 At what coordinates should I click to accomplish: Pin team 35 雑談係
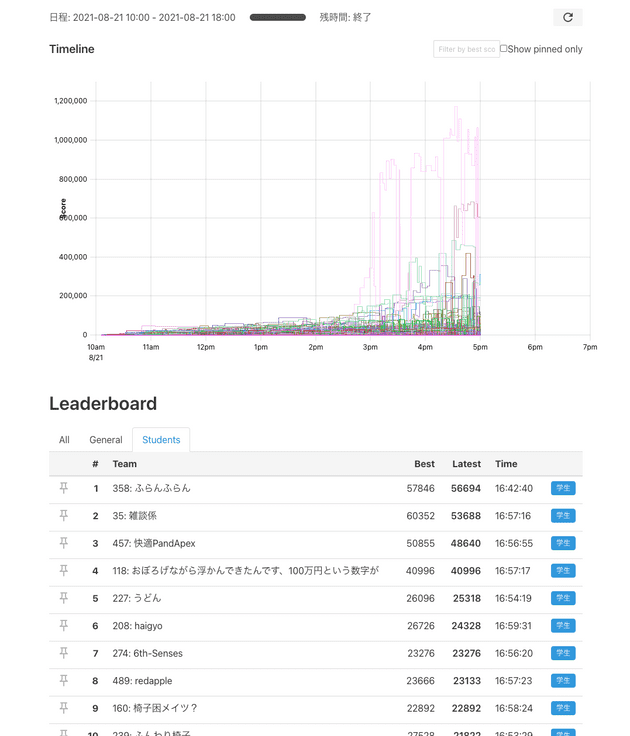(64, 516)
